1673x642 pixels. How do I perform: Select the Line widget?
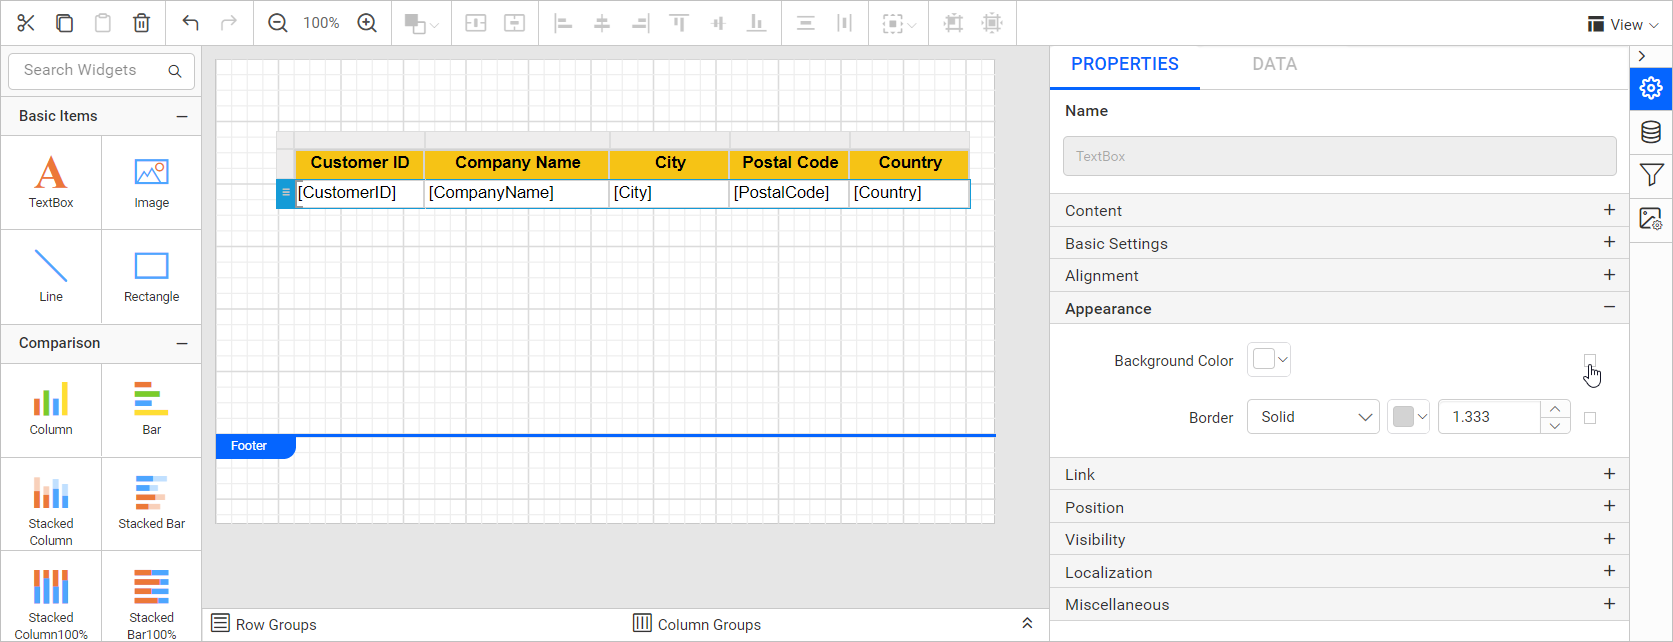tap(51, 277)
